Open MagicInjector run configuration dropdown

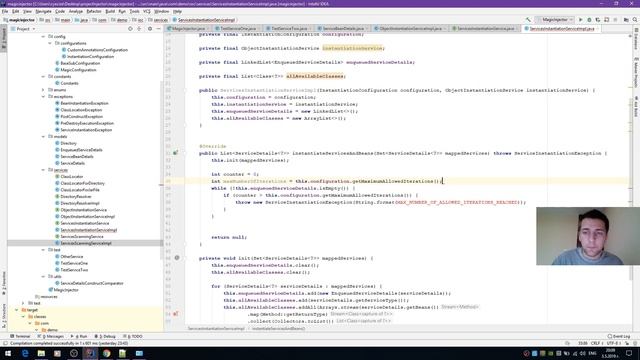pos(556,20)
